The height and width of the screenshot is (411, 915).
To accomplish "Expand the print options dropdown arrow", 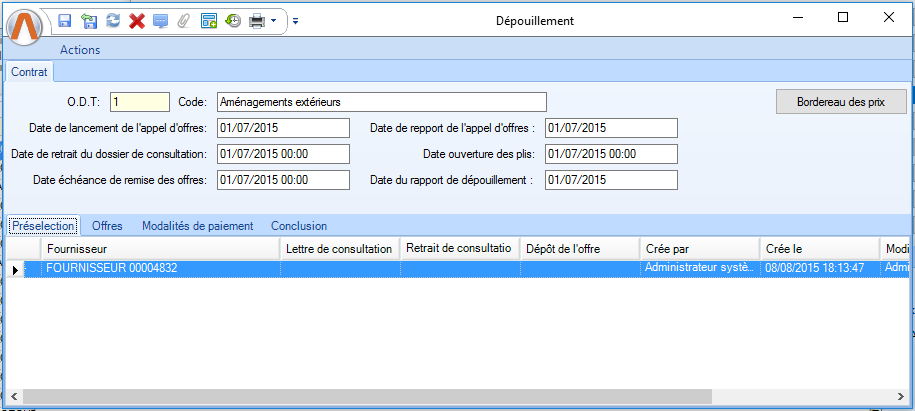I will (273, 20).
